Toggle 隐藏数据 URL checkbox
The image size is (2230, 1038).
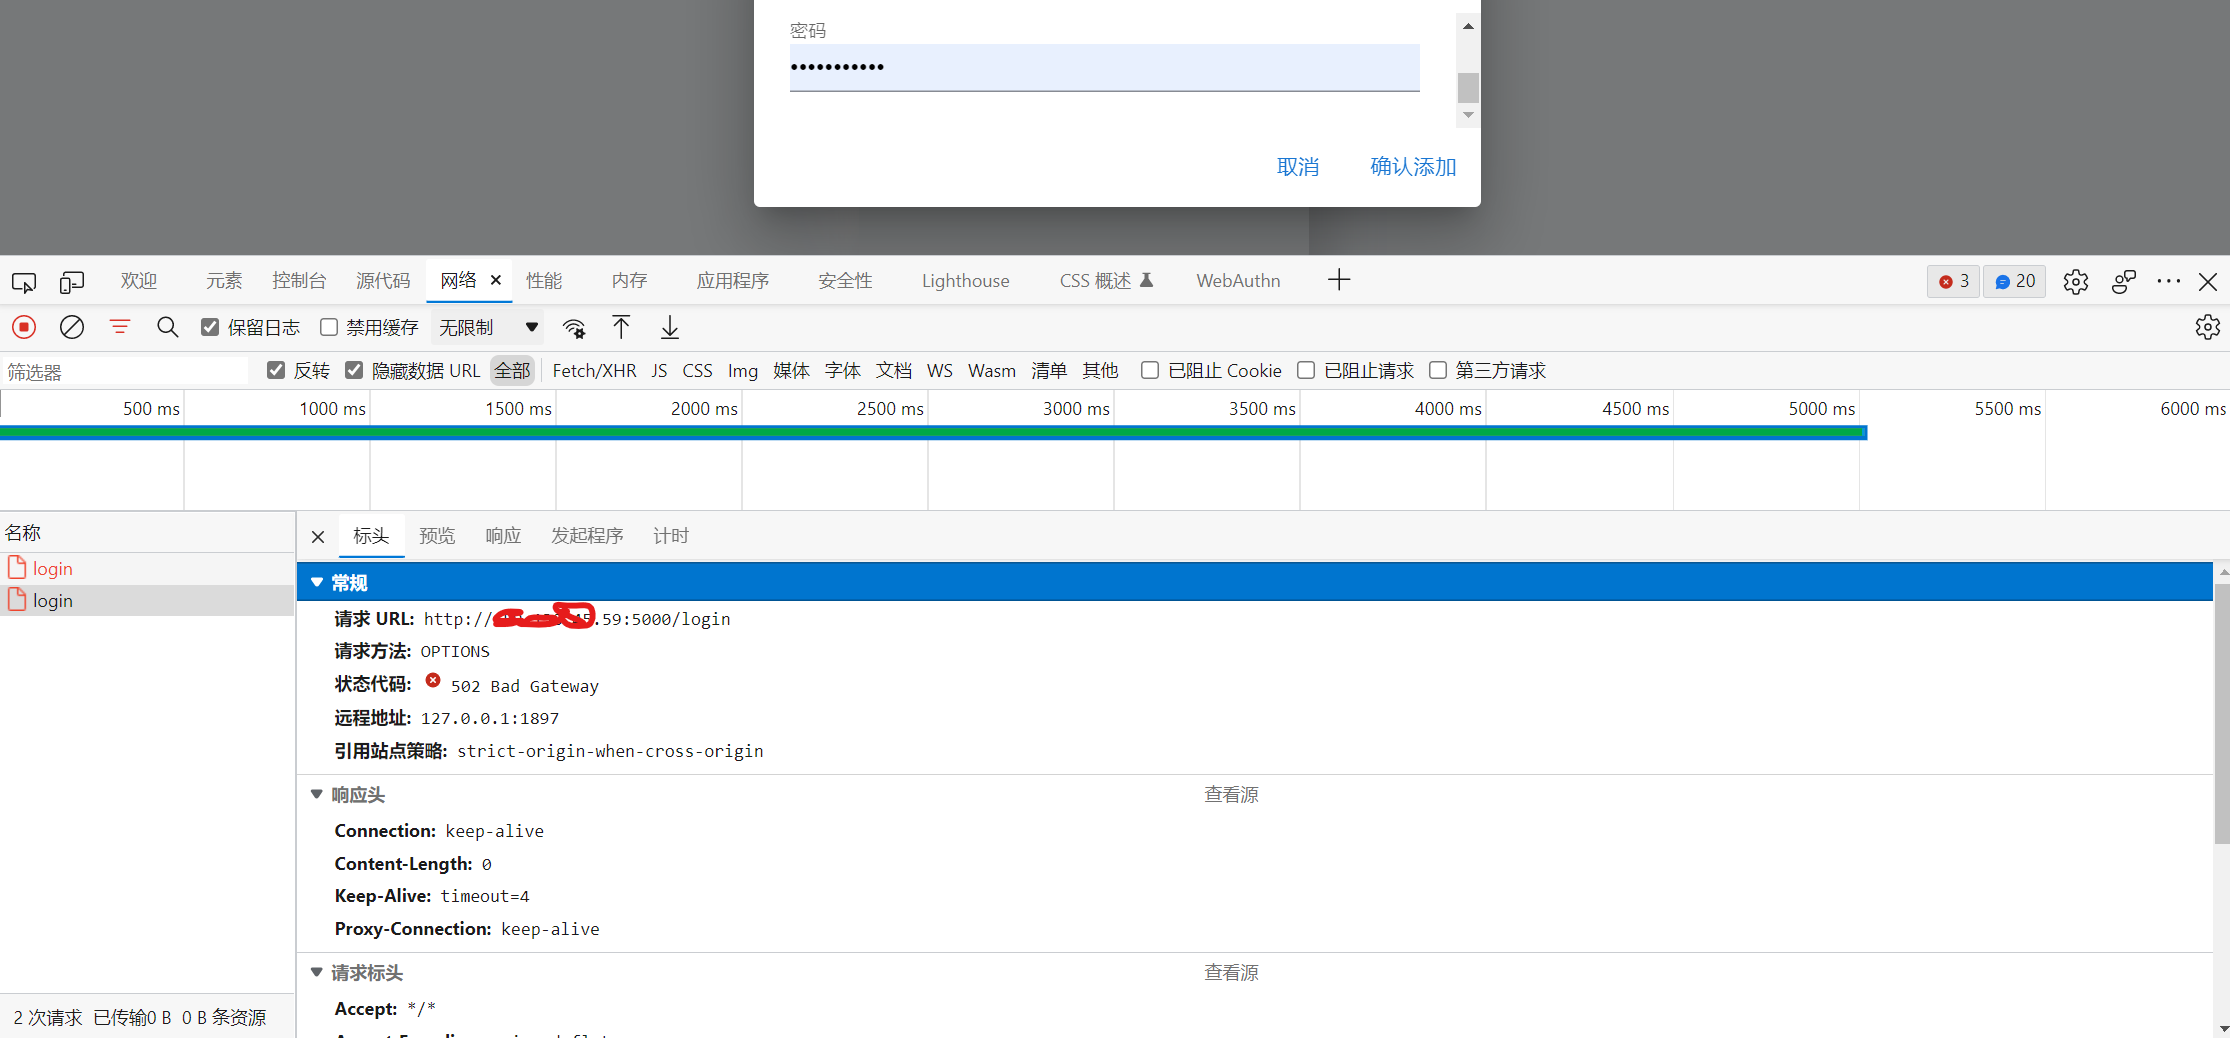pos(354,370)
